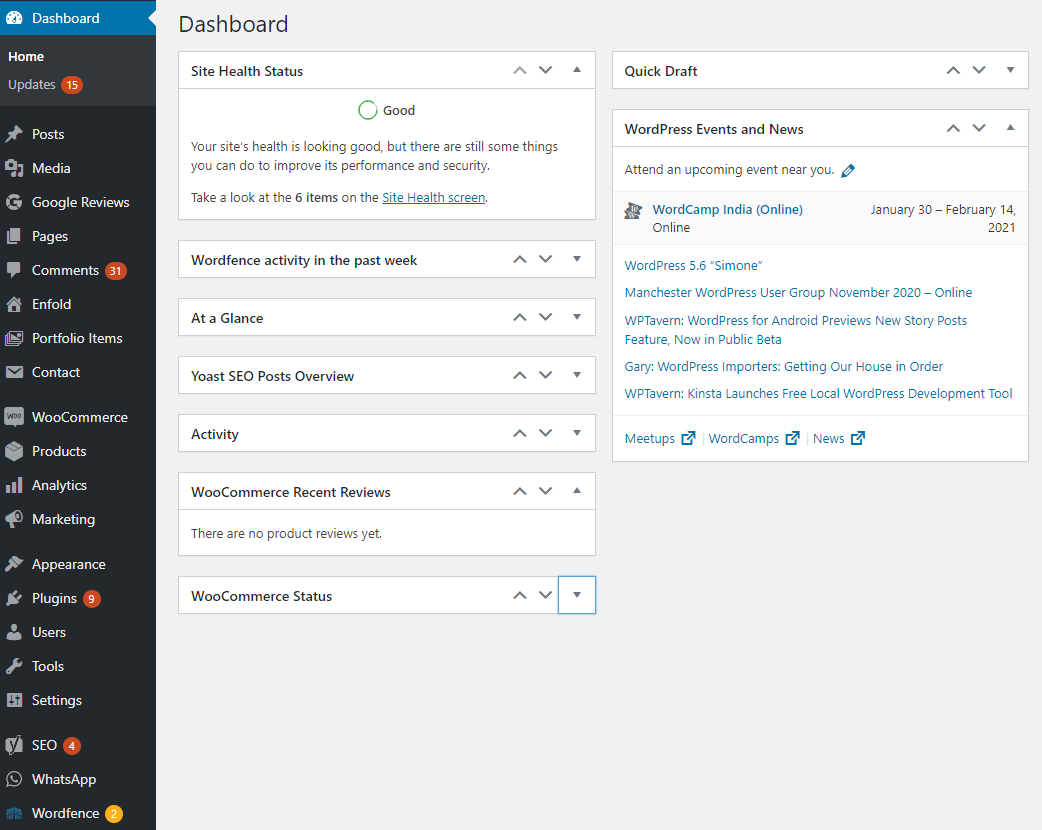Click the Settings sliders icon
This screenshot has height=830, width=1042.
[x=14, y=700]
